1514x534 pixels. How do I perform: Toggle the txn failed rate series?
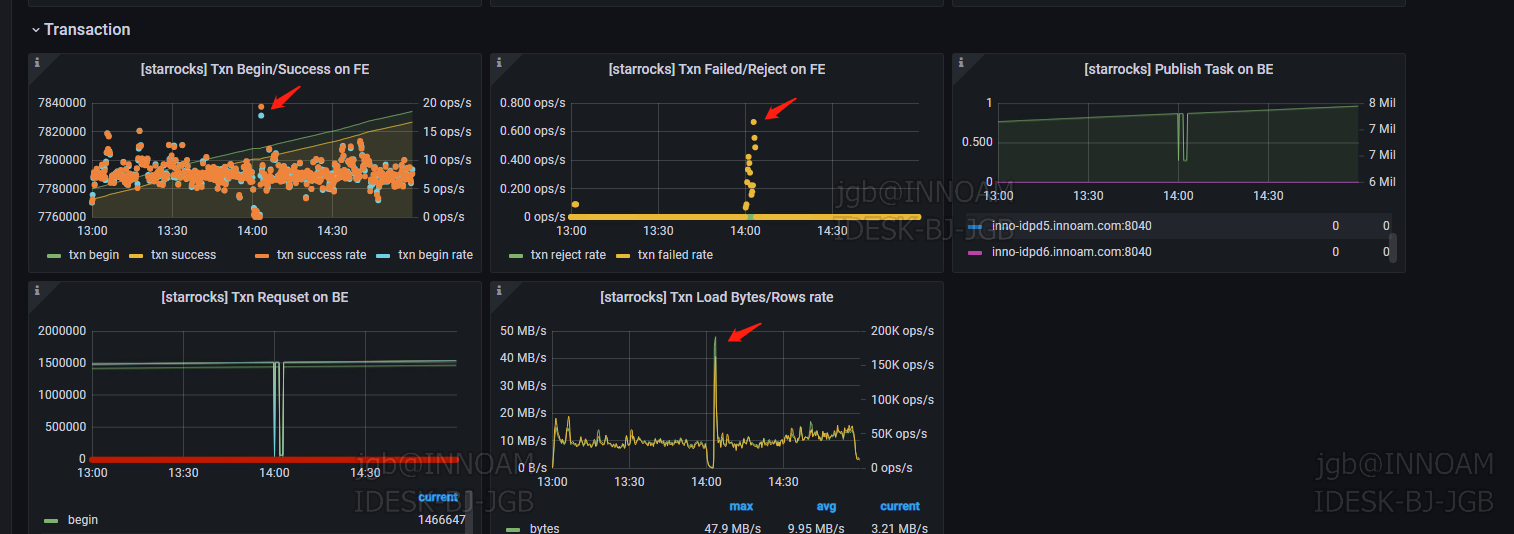pyautogui.click(x=675, y=255)
